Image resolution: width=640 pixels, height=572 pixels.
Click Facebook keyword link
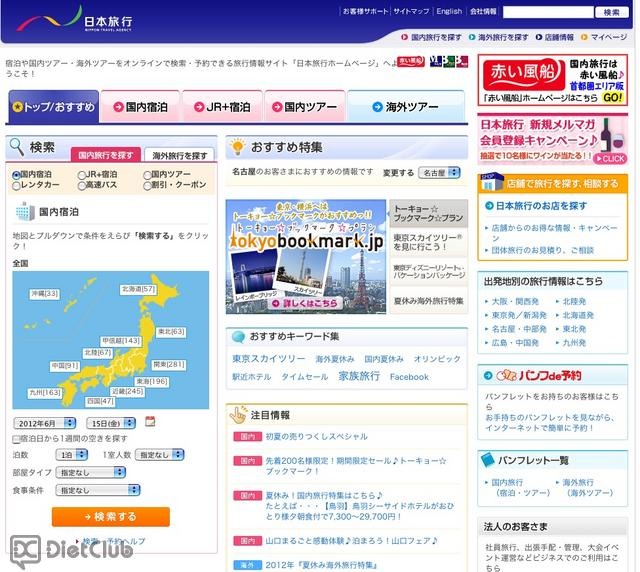point(409,377)
